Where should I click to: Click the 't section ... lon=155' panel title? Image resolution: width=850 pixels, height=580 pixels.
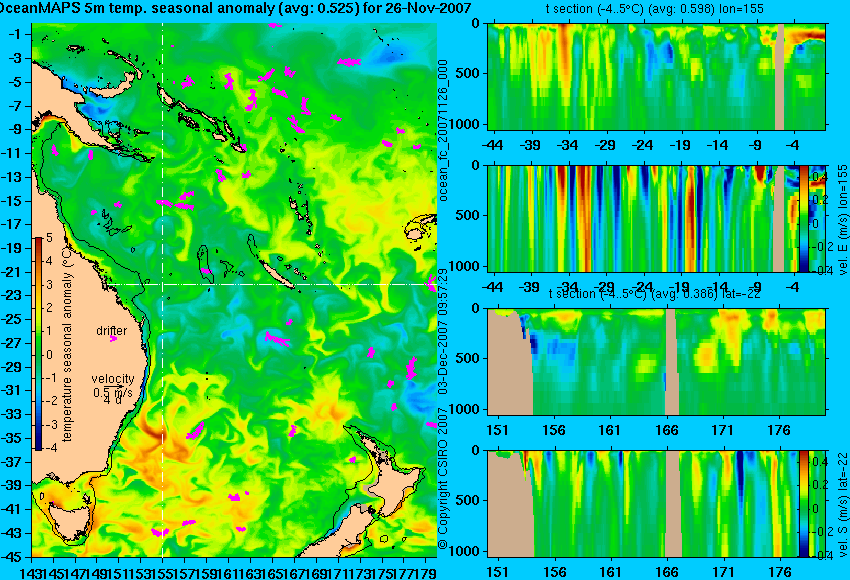[x=654, y=9]
